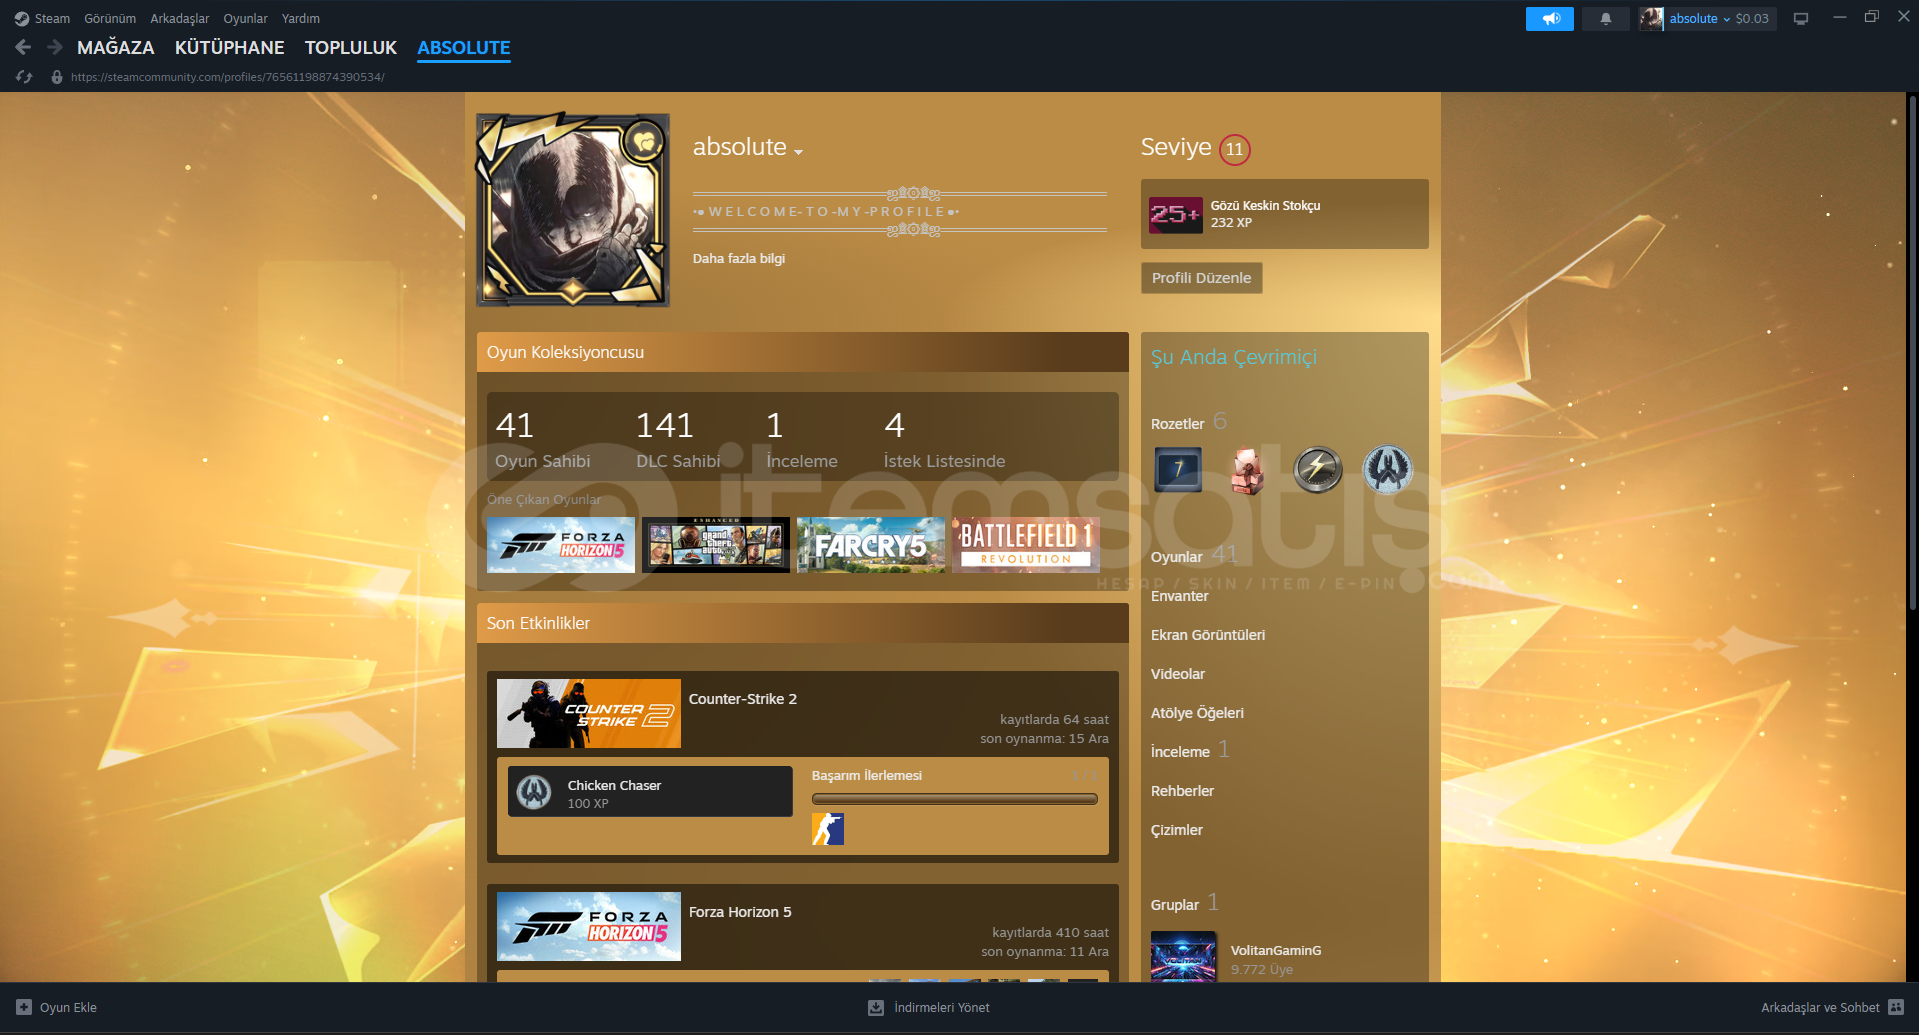1919x1035 pixels.
Task: Open announcements via the megaphone icon
Action: pyautogui.click(x=1550, y=19)
